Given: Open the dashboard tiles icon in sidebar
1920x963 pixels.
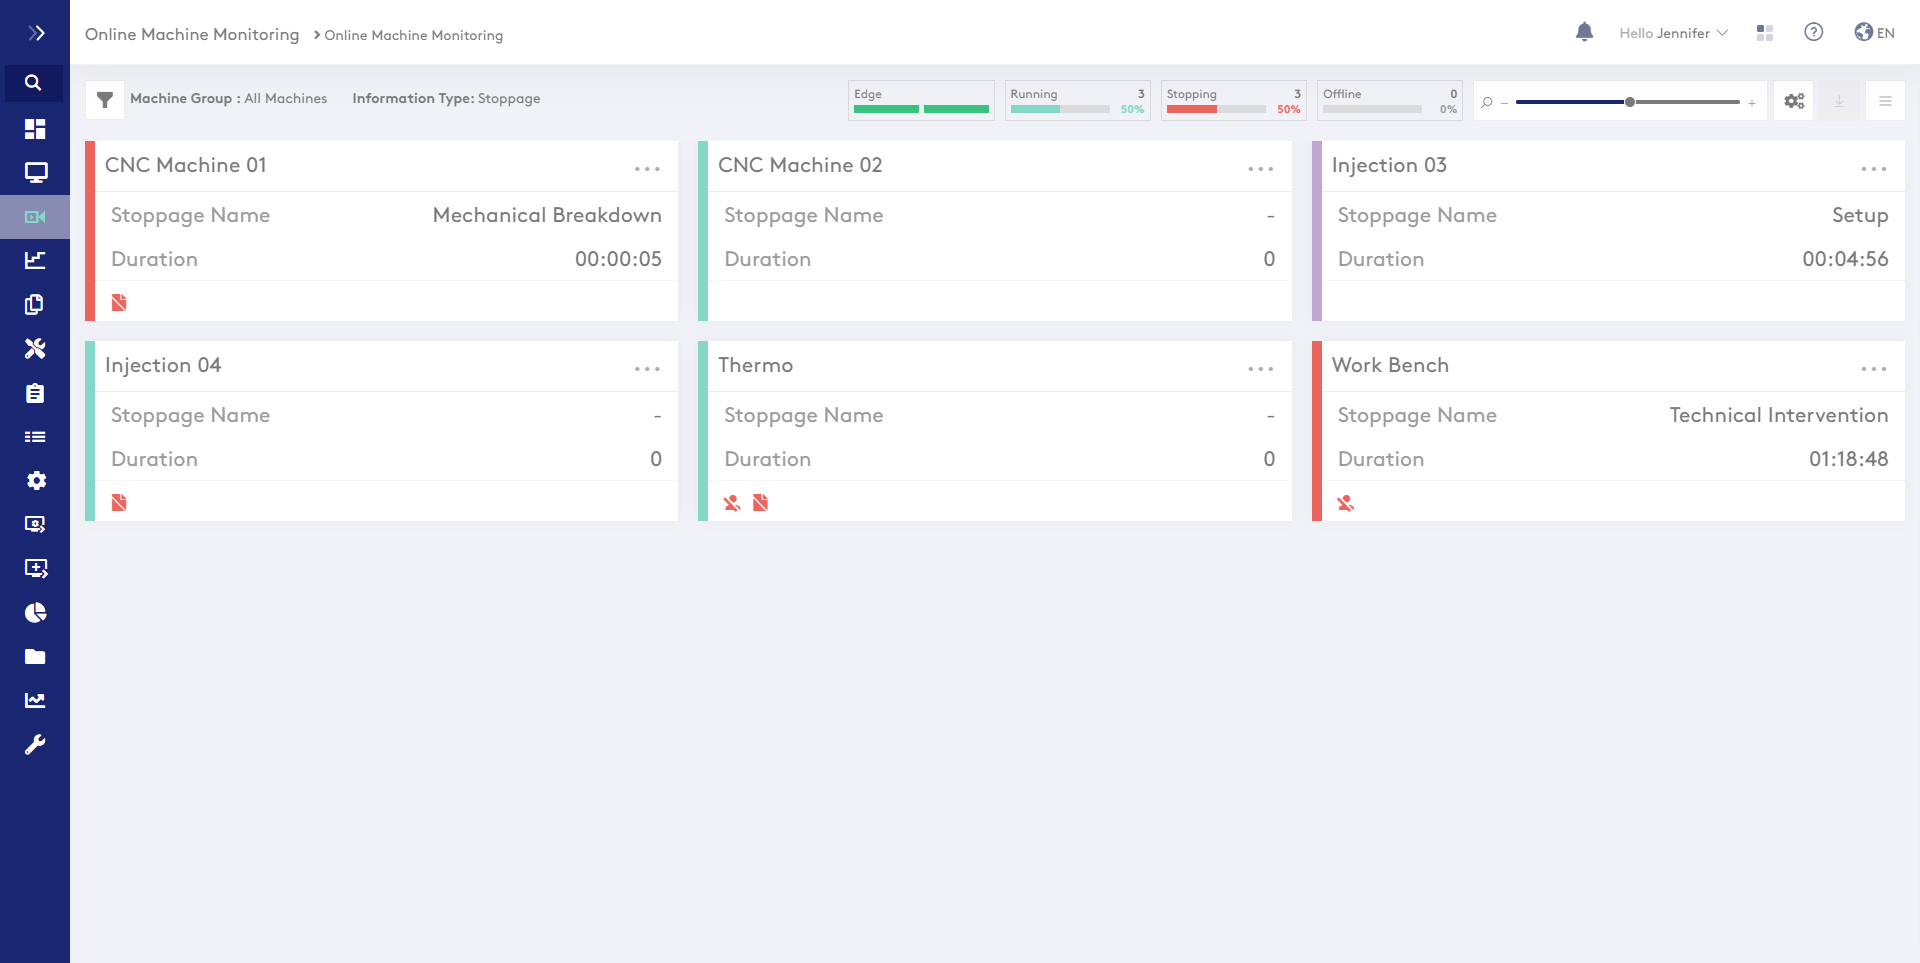Looking at the screenshot, I should (x=35, y=129).
